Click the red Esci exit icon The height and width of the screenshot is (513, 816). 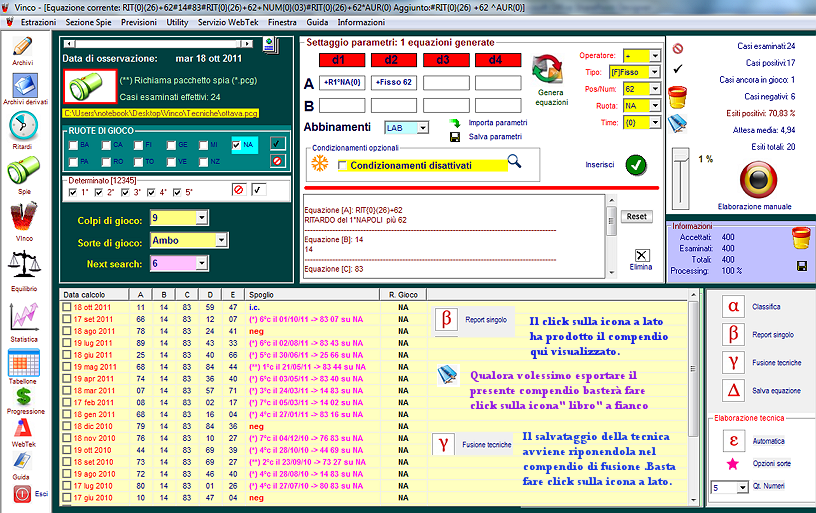(22, 494)
